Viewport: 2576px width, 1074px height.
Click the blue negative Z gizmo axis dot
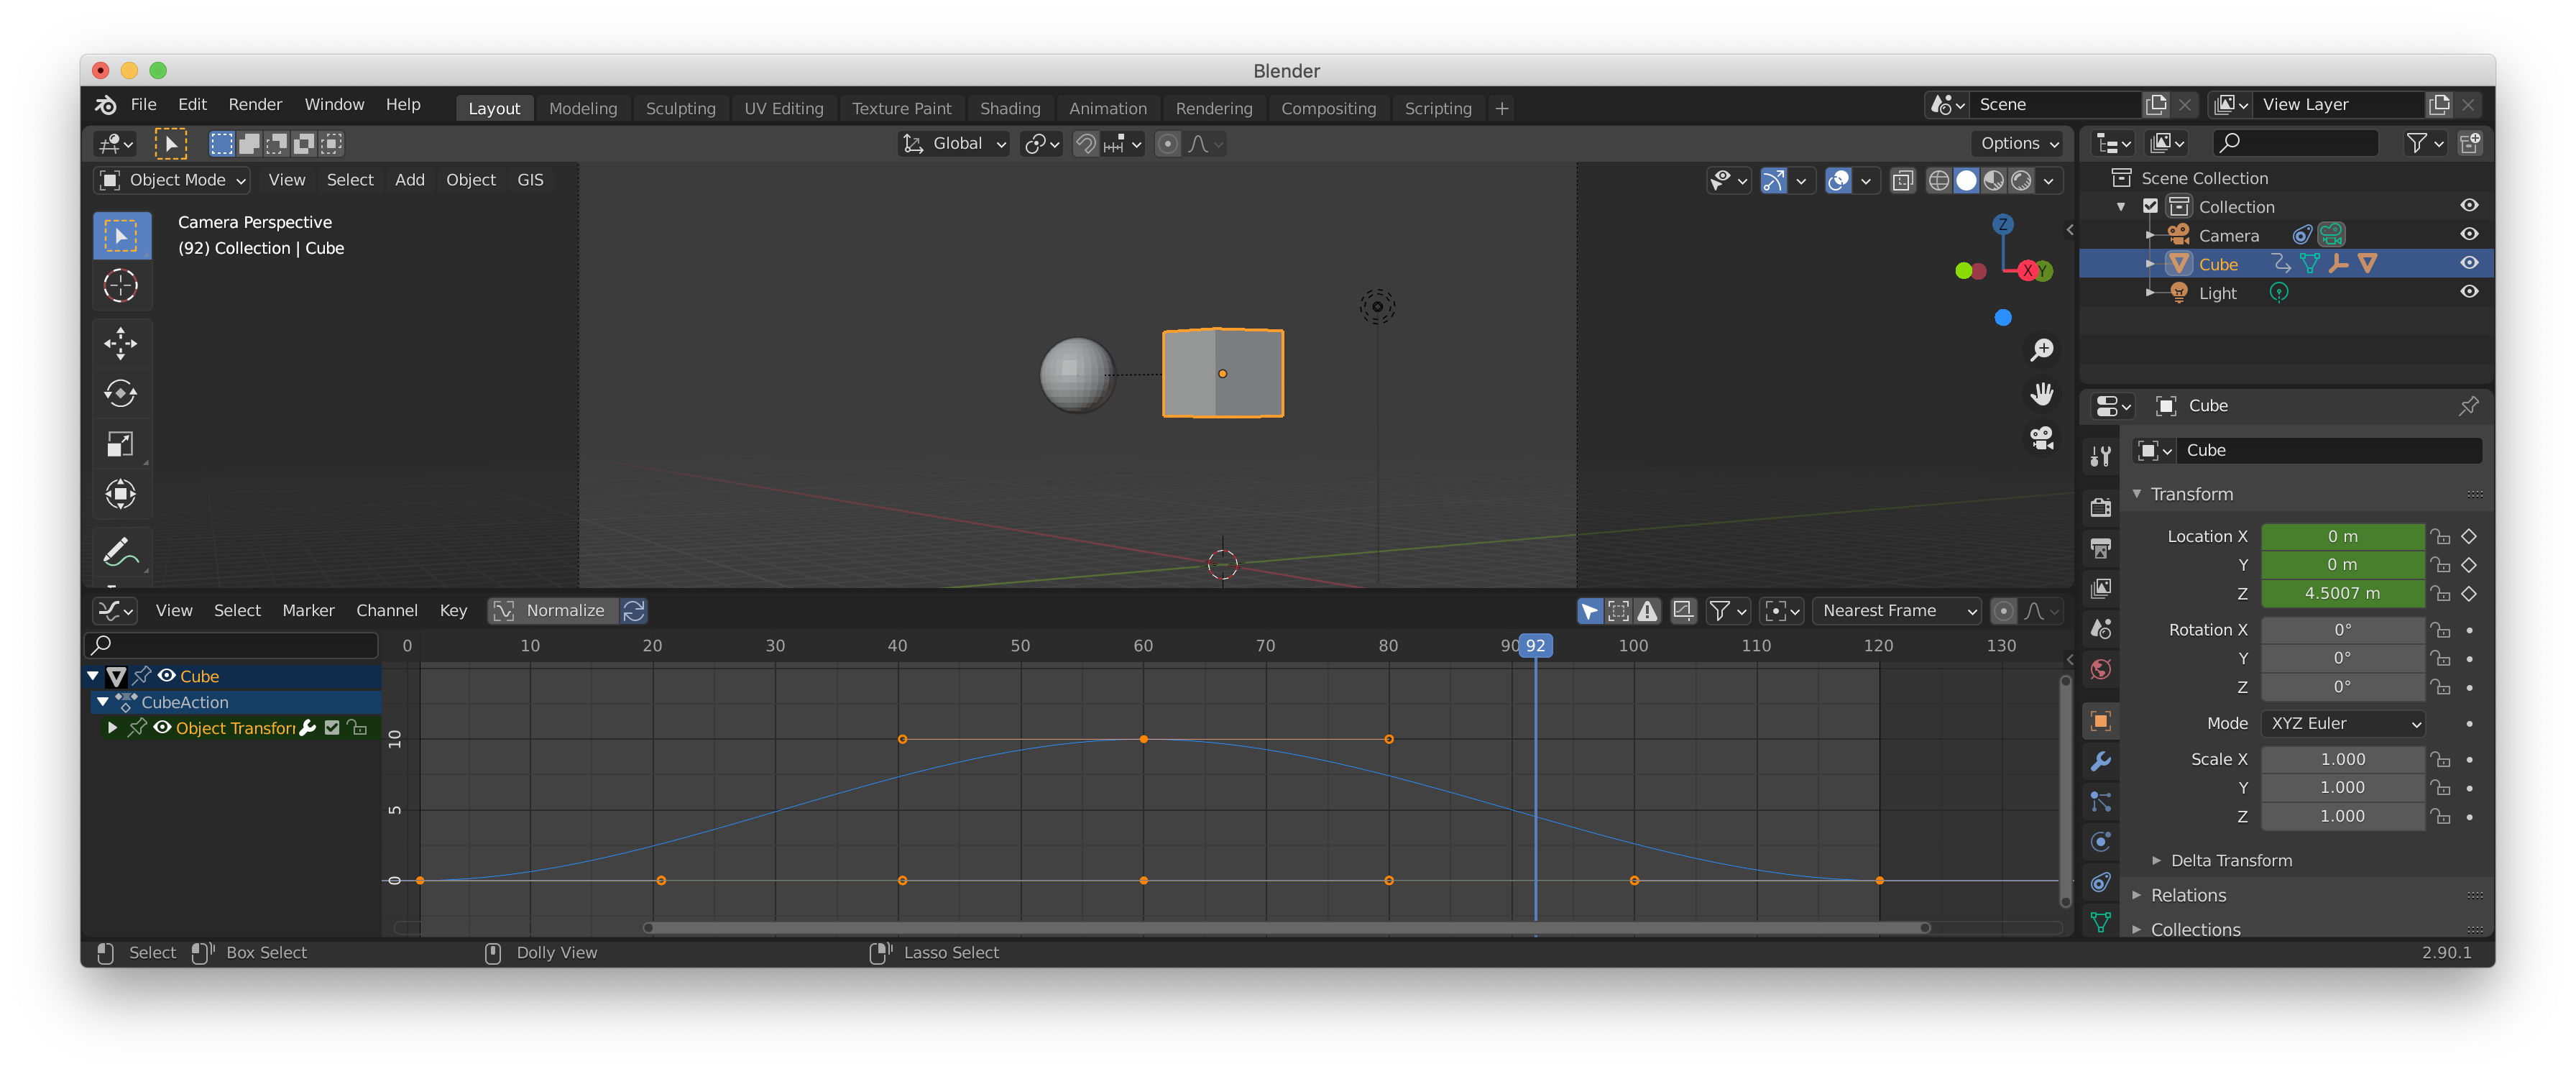[x=2002, y=318]
